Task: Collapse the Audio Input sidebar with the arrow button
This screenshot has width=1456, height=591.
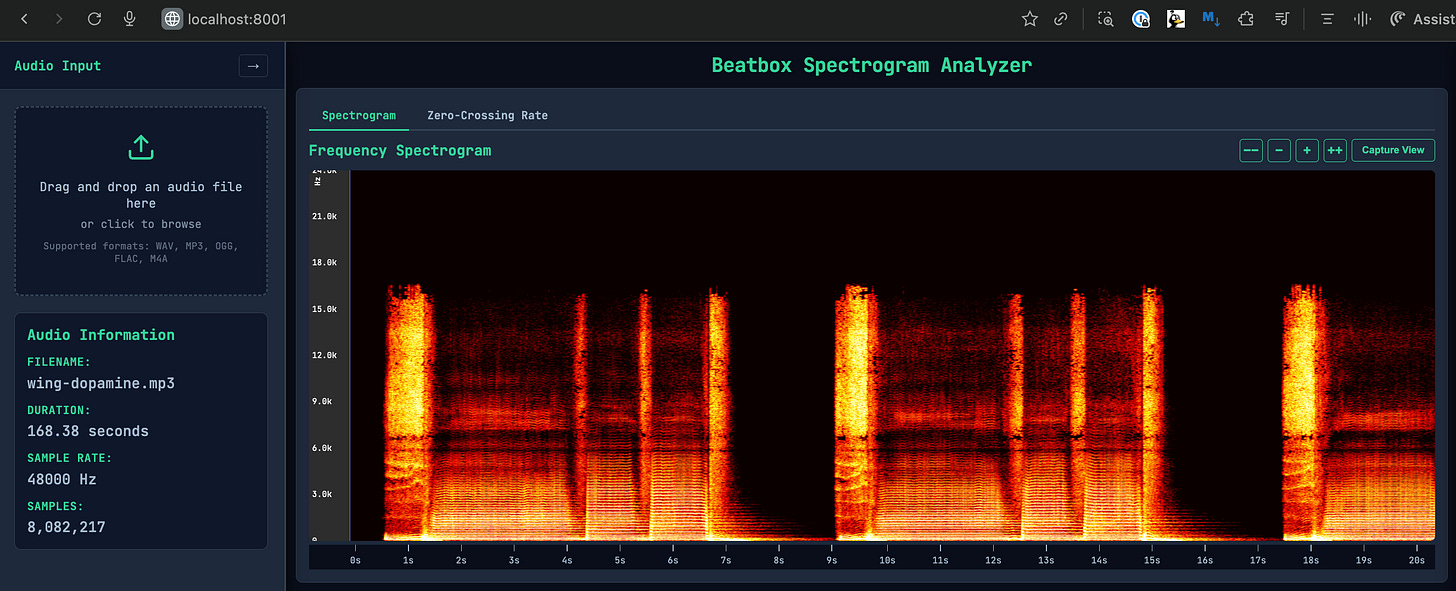Action: tap(253, 66)
